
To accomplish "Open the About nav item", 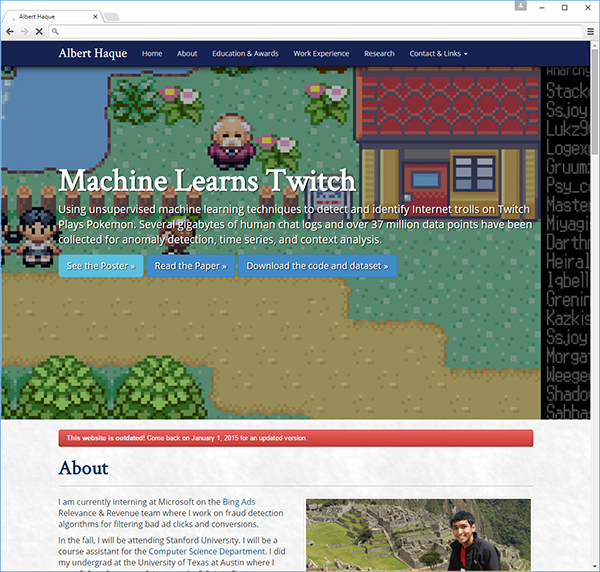I will tap(187, 54).
